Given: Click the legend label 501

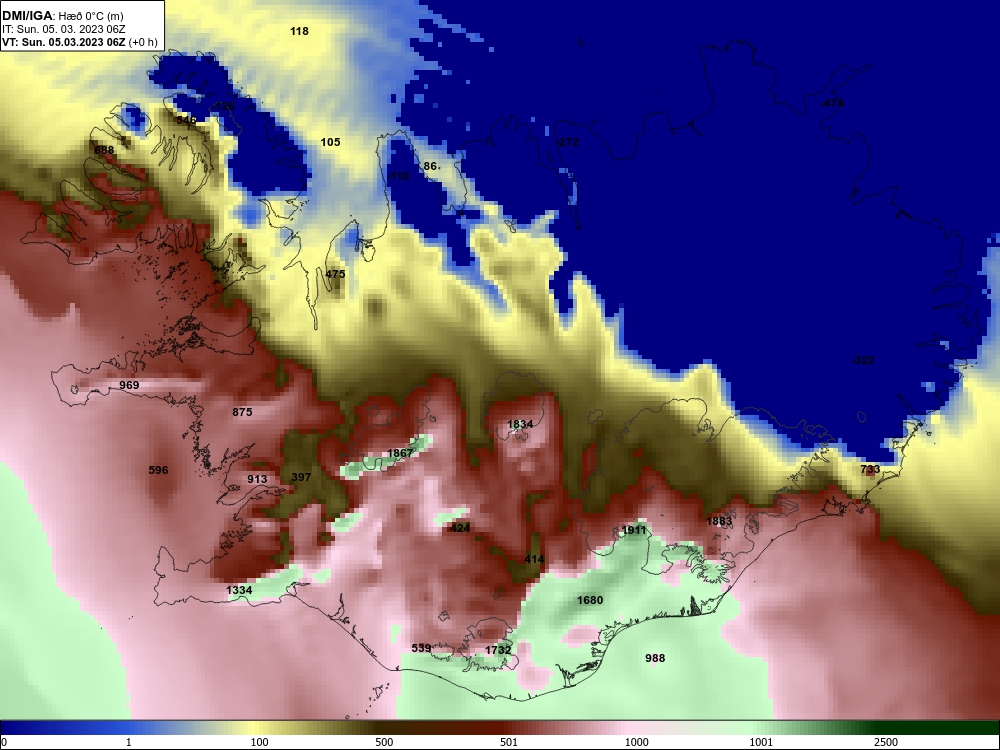Looking at the screenshot, I should tap(509, 742).
